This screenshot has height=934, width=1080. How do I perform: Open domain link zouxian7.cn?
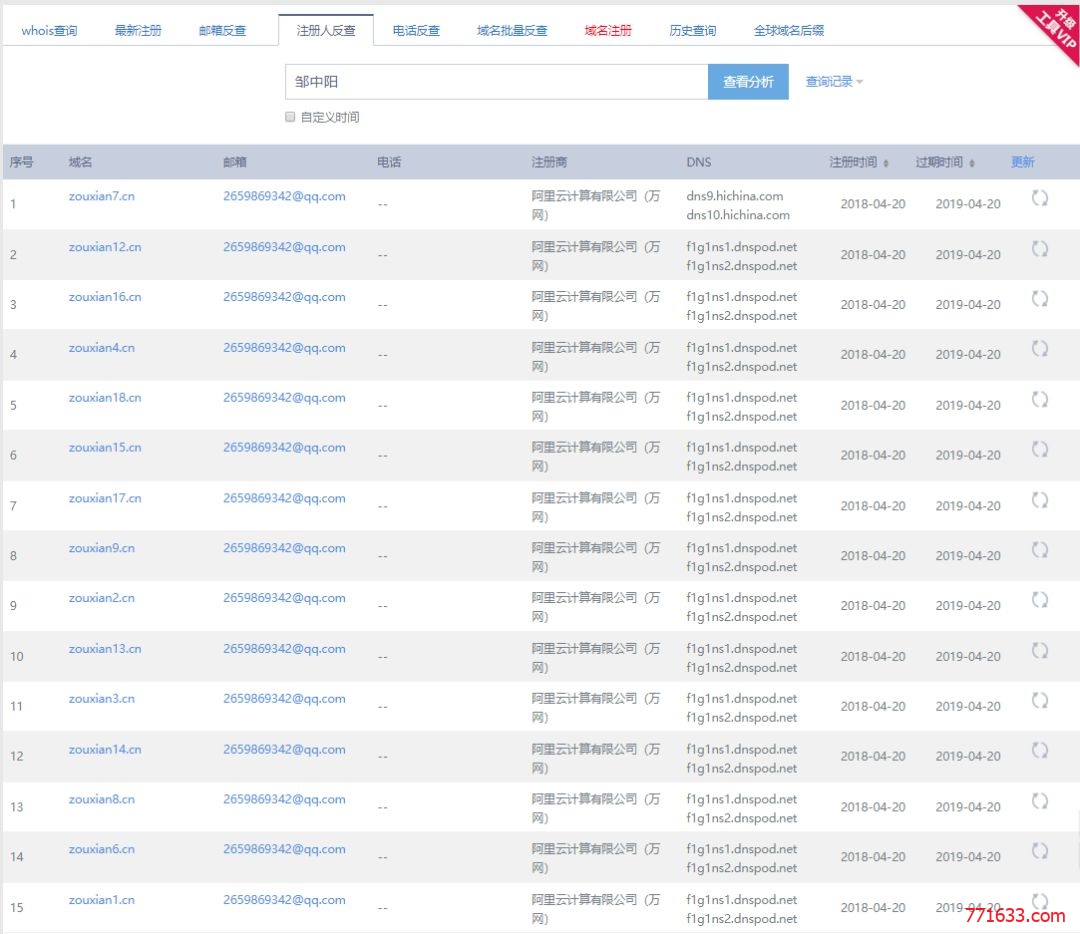[x=101, y=196]
